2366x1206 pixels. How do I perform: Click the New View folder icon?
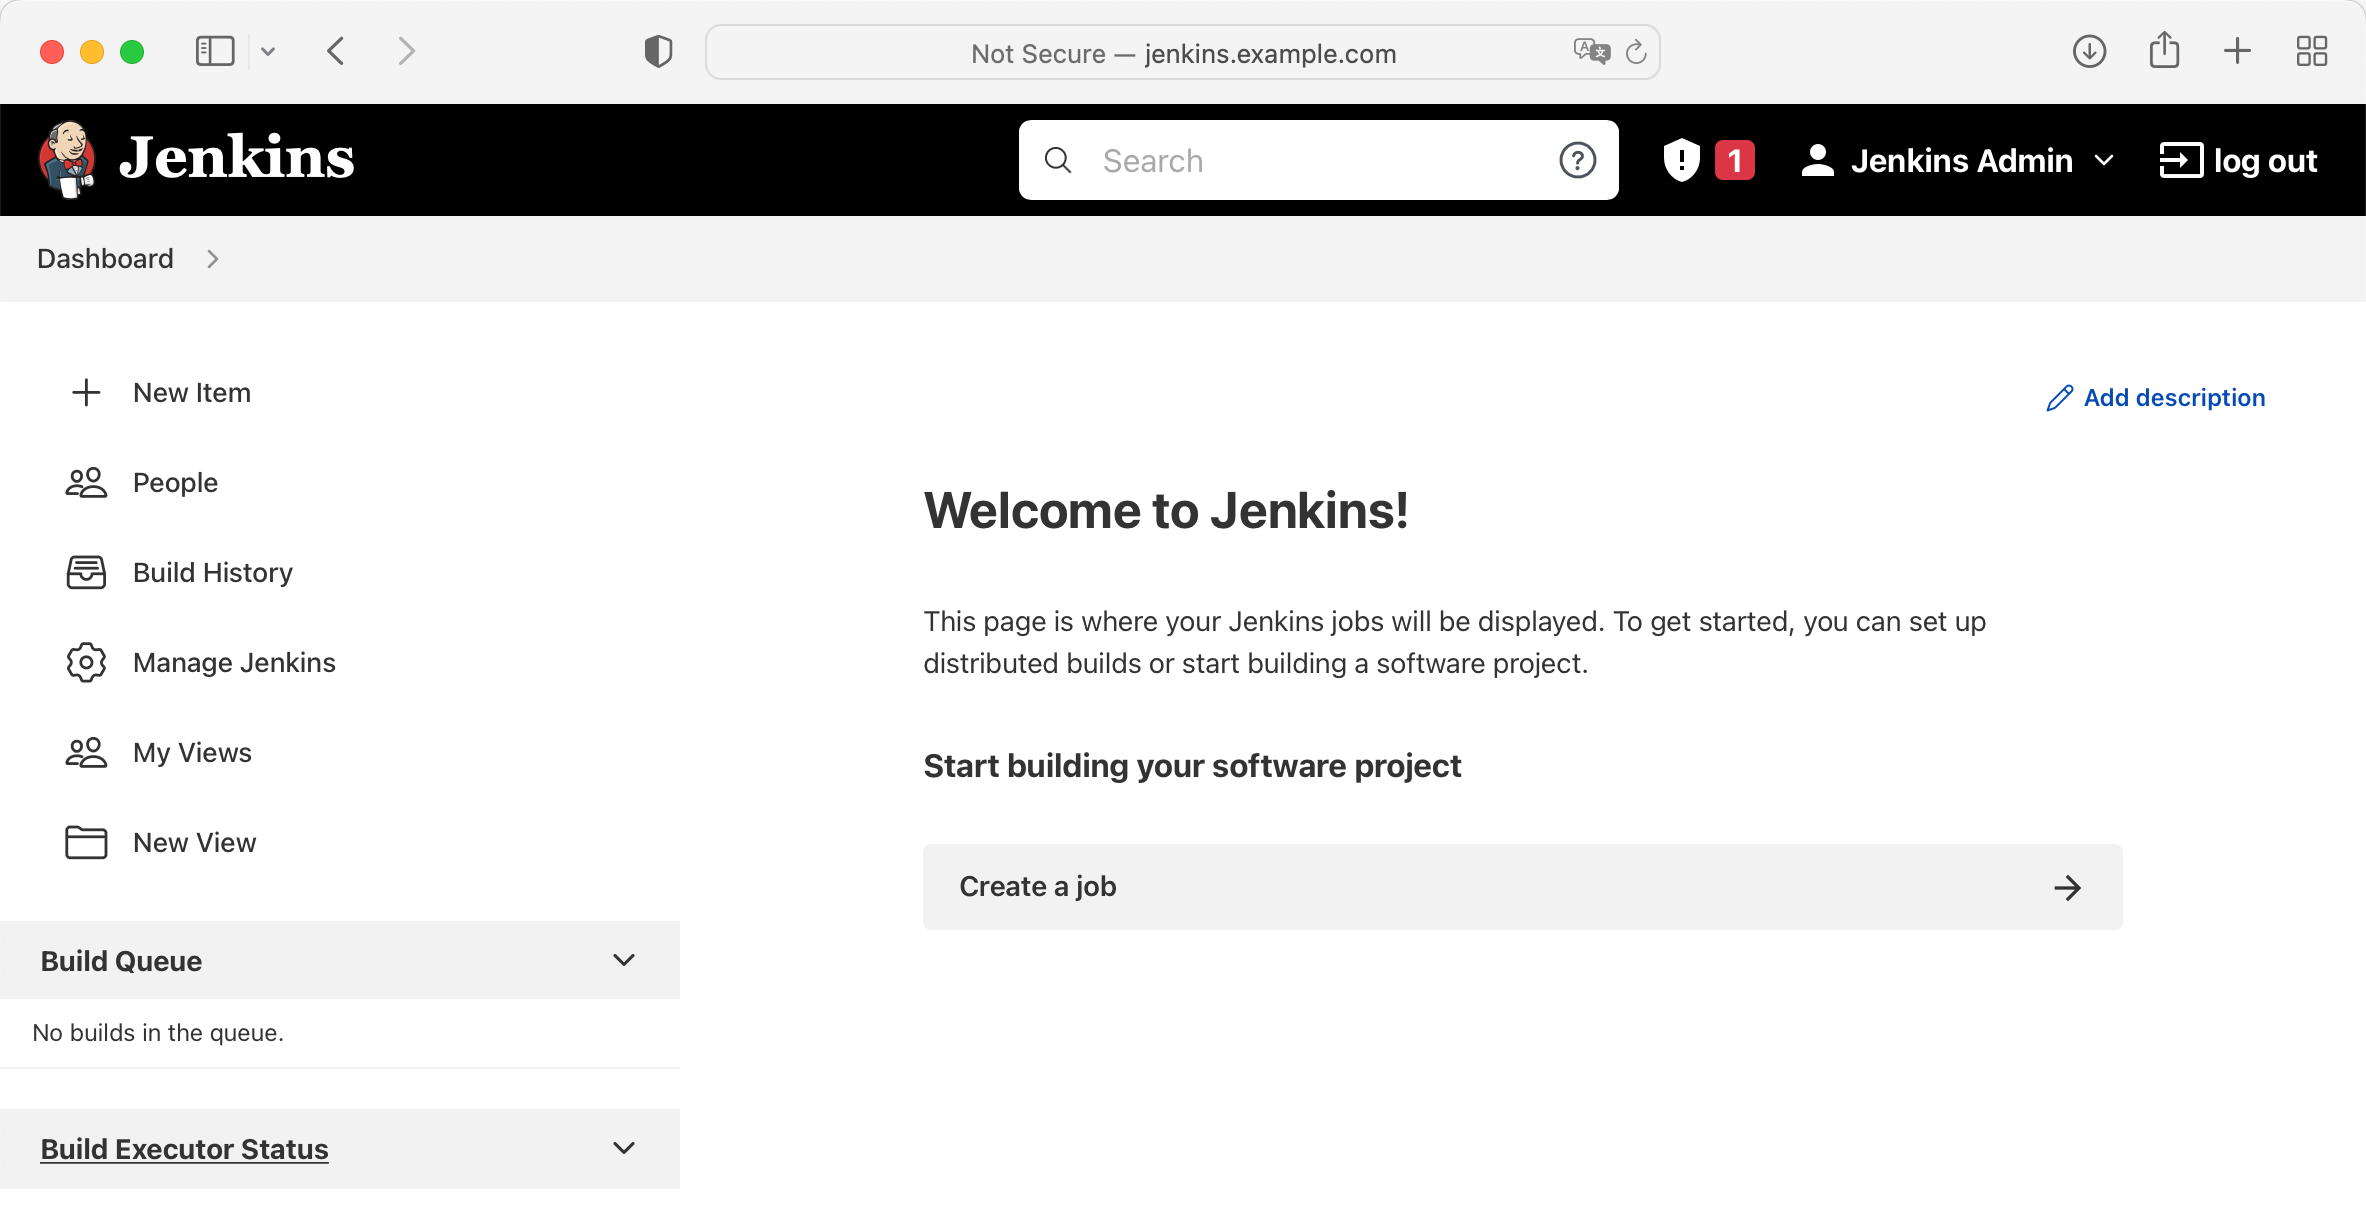pyautogui.click(x=86, y=842)
